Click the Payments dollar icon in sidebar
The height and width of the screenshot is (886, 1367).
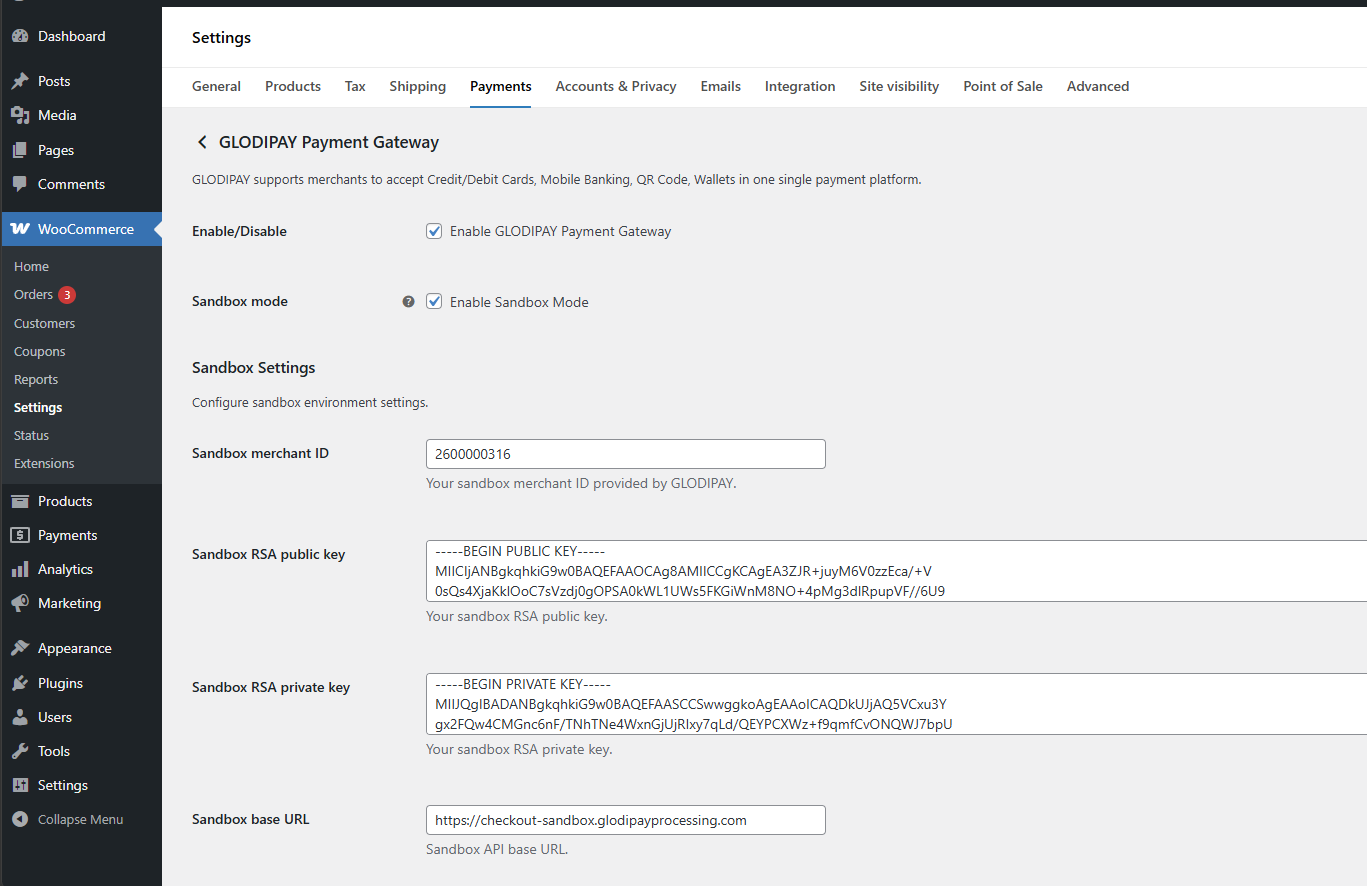tap(20, 535)
